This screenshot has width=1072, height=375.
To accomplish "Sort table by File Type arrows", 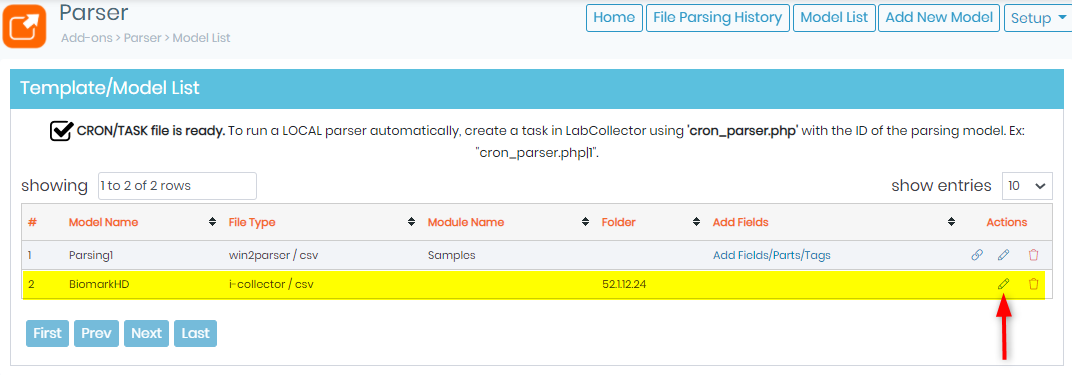I will [x=412, y=222].
